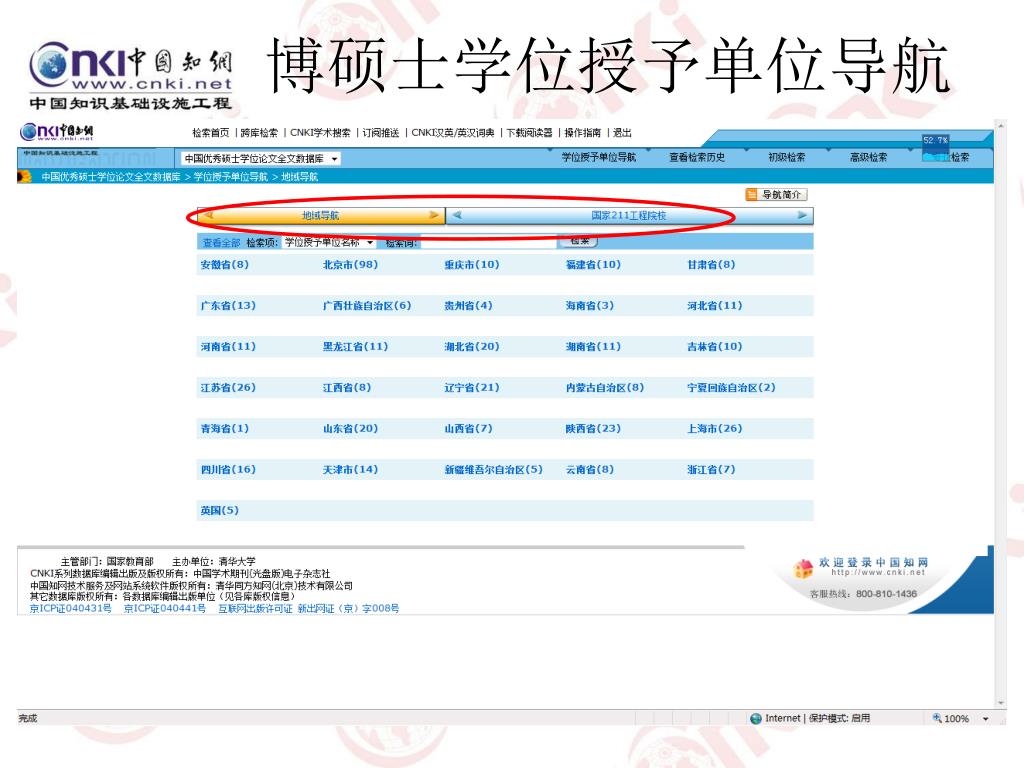Screen dimensions: 1024x768
Task: Click the footer link 京ICP证040441号
Action: pyautogui.click(x=165, y=609)
